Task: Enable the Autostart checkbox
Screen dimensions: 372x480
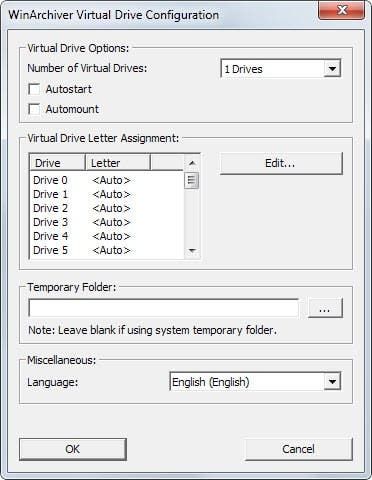Action: 34,89
